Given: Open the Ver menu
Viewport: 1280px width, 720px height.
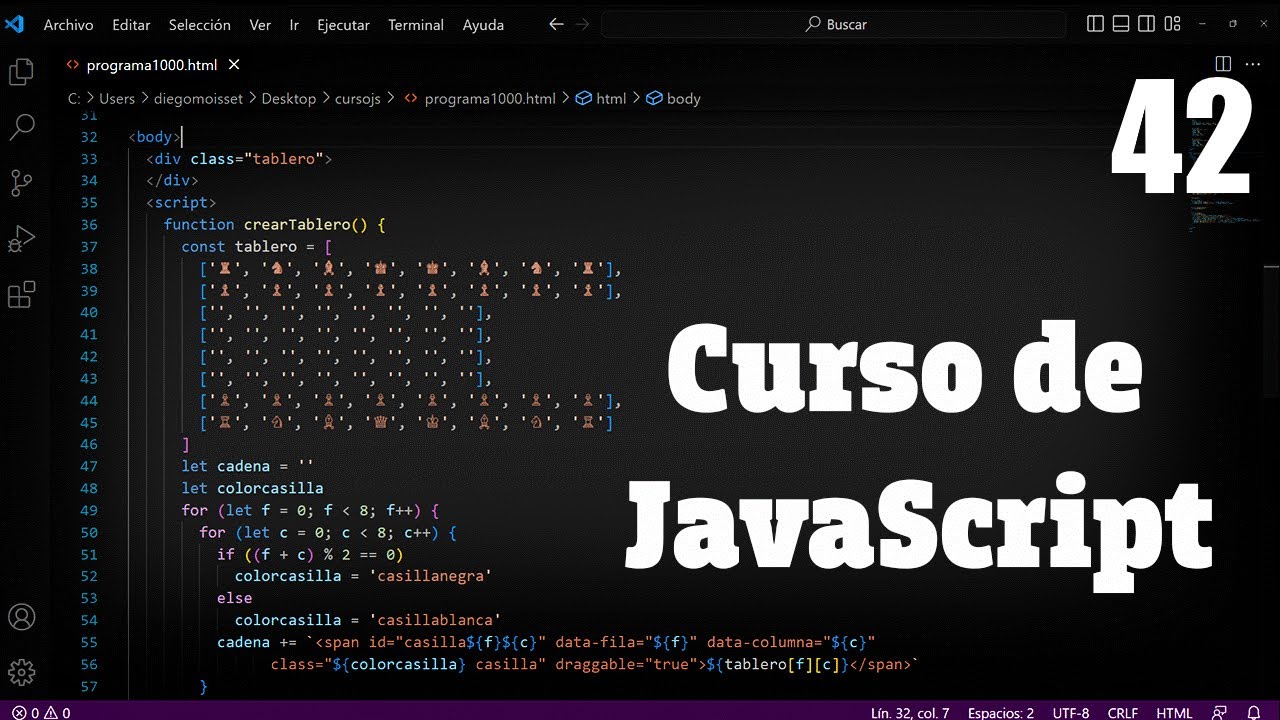Looking at the screenshot, I should [x=260, y=25].
